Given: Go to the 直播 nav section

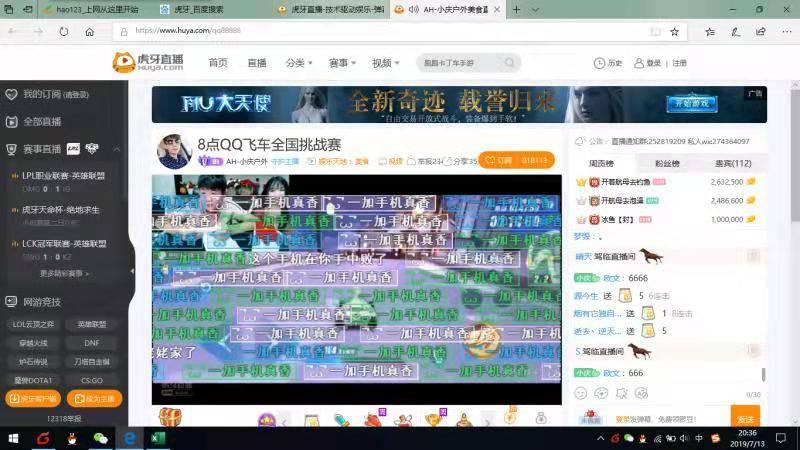Looking at the screenshot, I should (x=257, y=63).
